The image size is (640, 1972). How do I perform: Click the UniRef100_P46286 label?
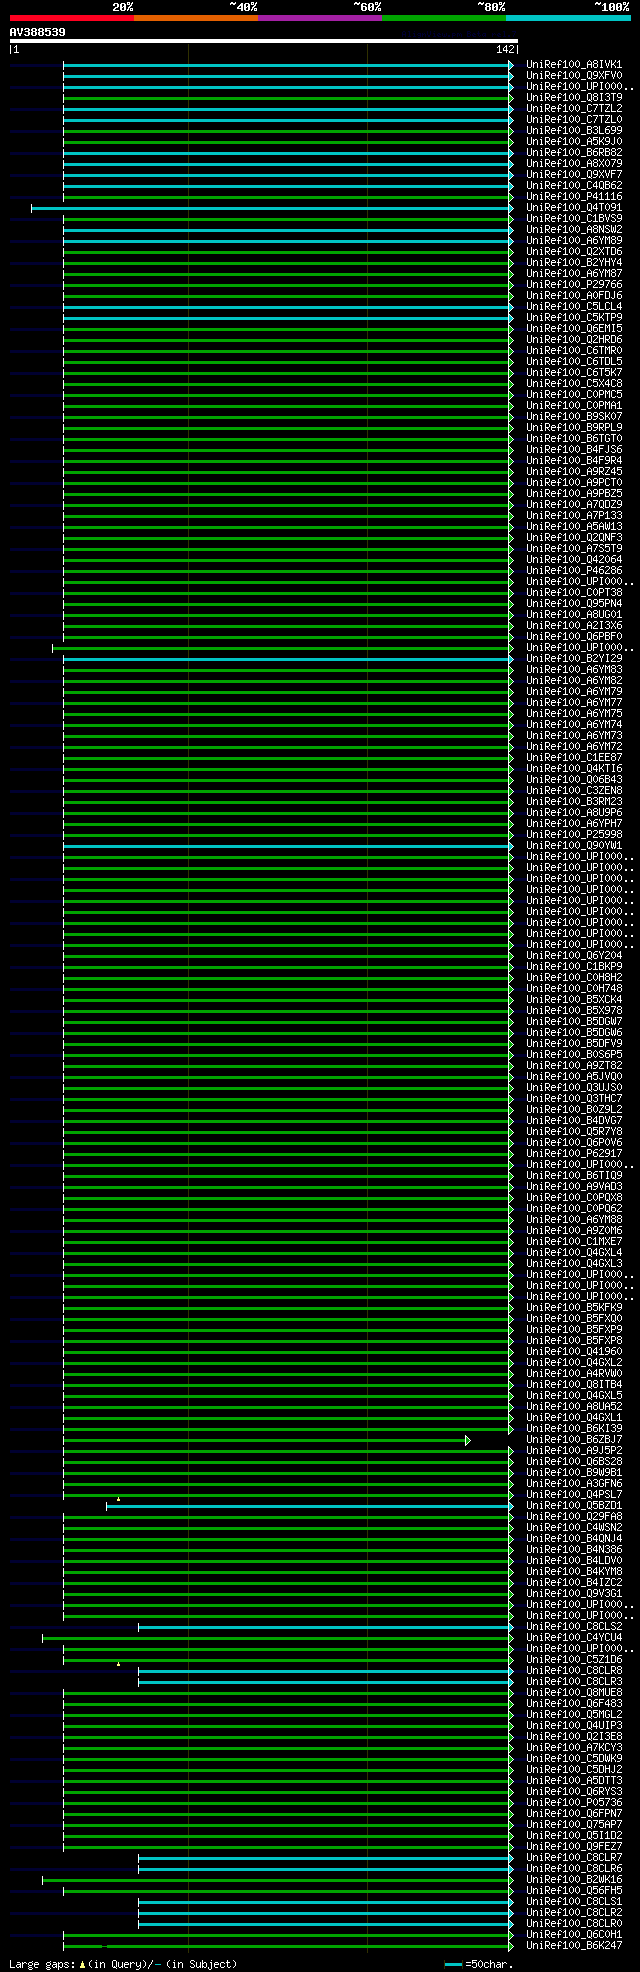(x=574, y=570)
